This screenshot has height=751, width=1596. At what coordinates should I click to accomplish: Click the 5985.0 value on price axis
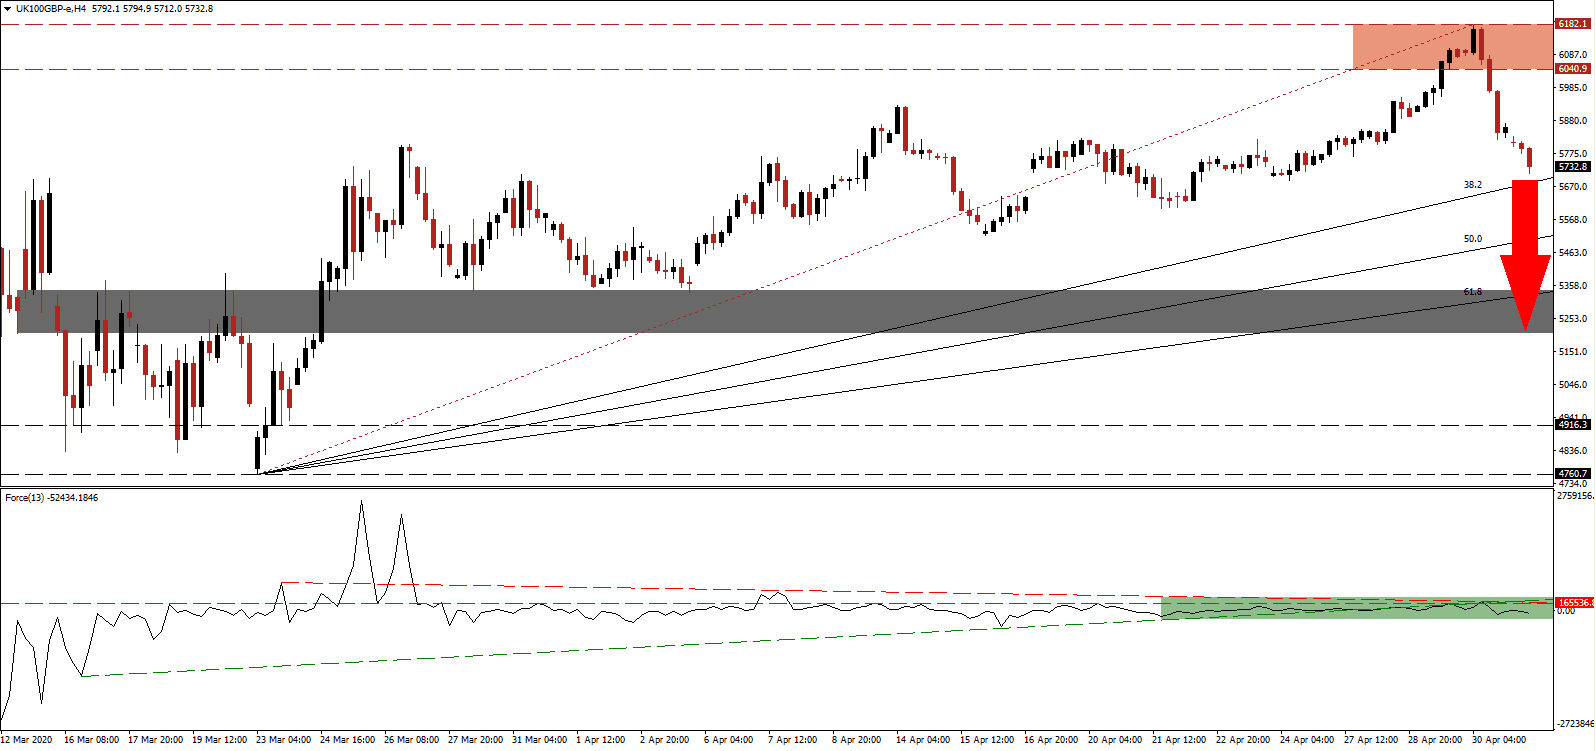point(1573,88)
